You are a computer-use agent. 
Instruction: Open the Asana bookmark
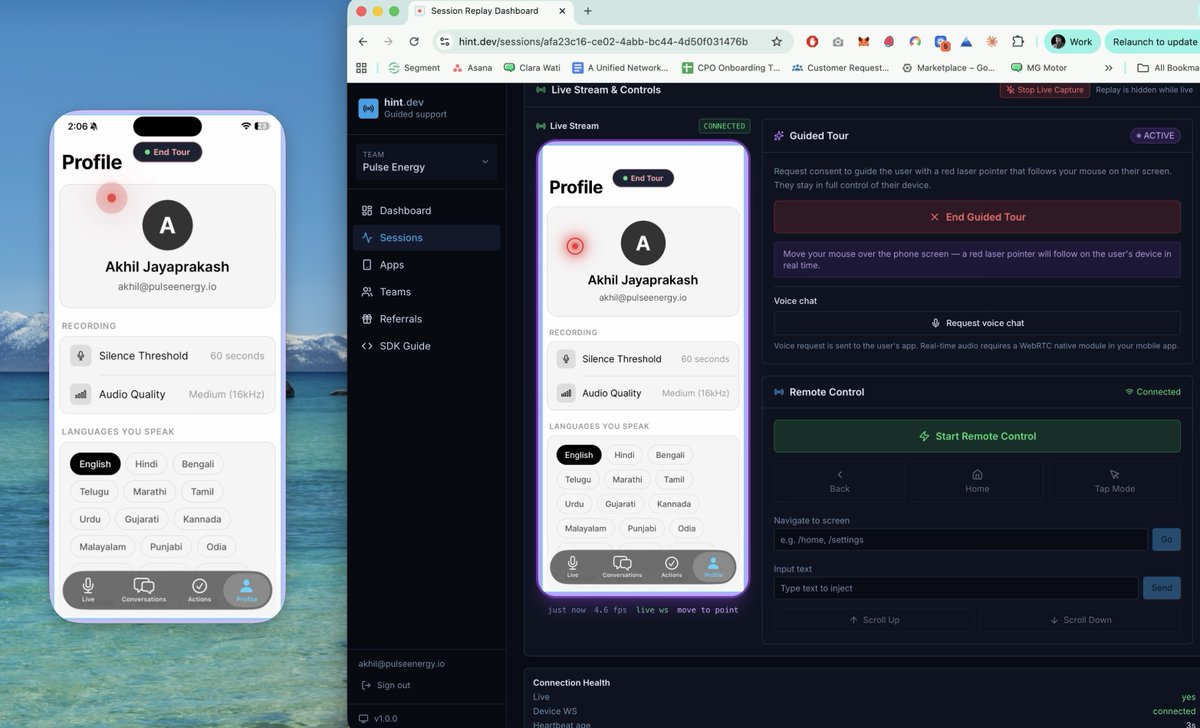point(472,68)
